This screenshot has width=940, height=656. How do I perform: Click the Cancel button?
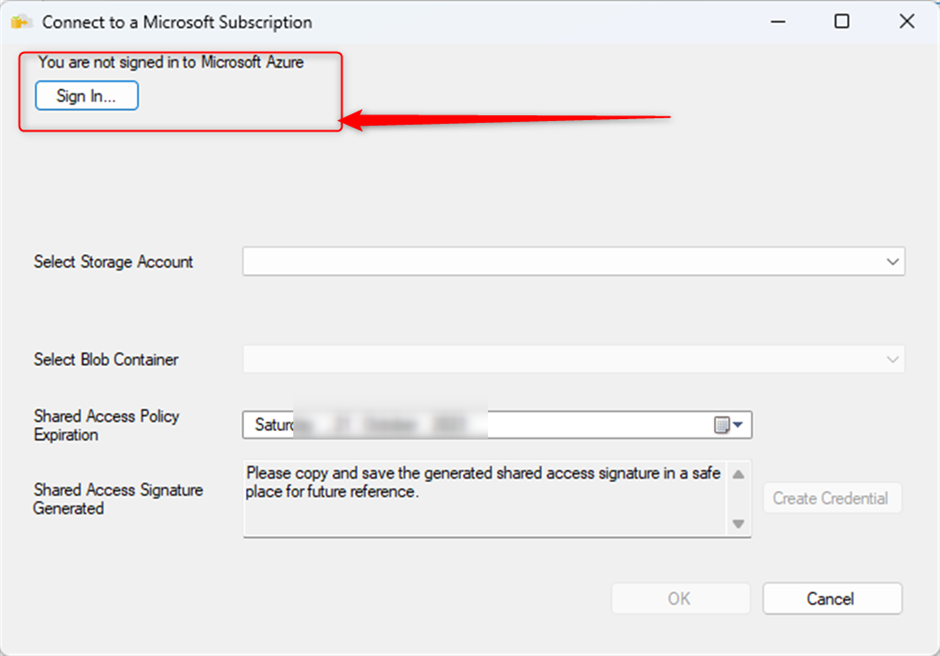832,598
